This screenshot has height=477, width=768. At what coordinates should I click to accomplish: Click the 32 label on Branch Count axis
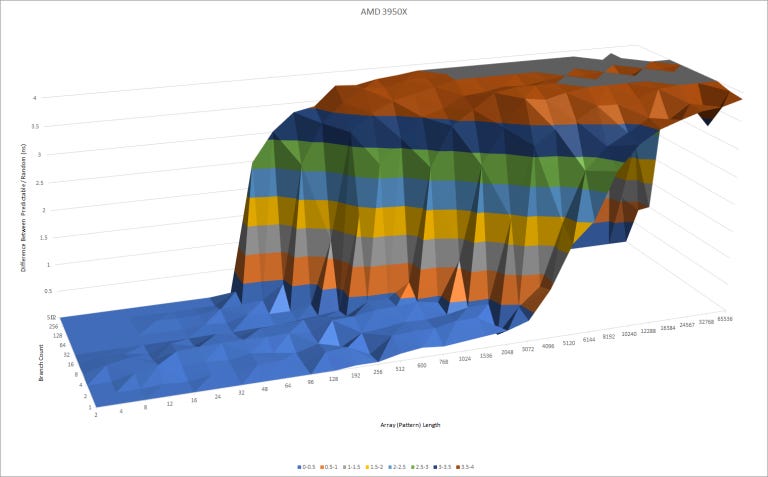(x=67, y=355)
